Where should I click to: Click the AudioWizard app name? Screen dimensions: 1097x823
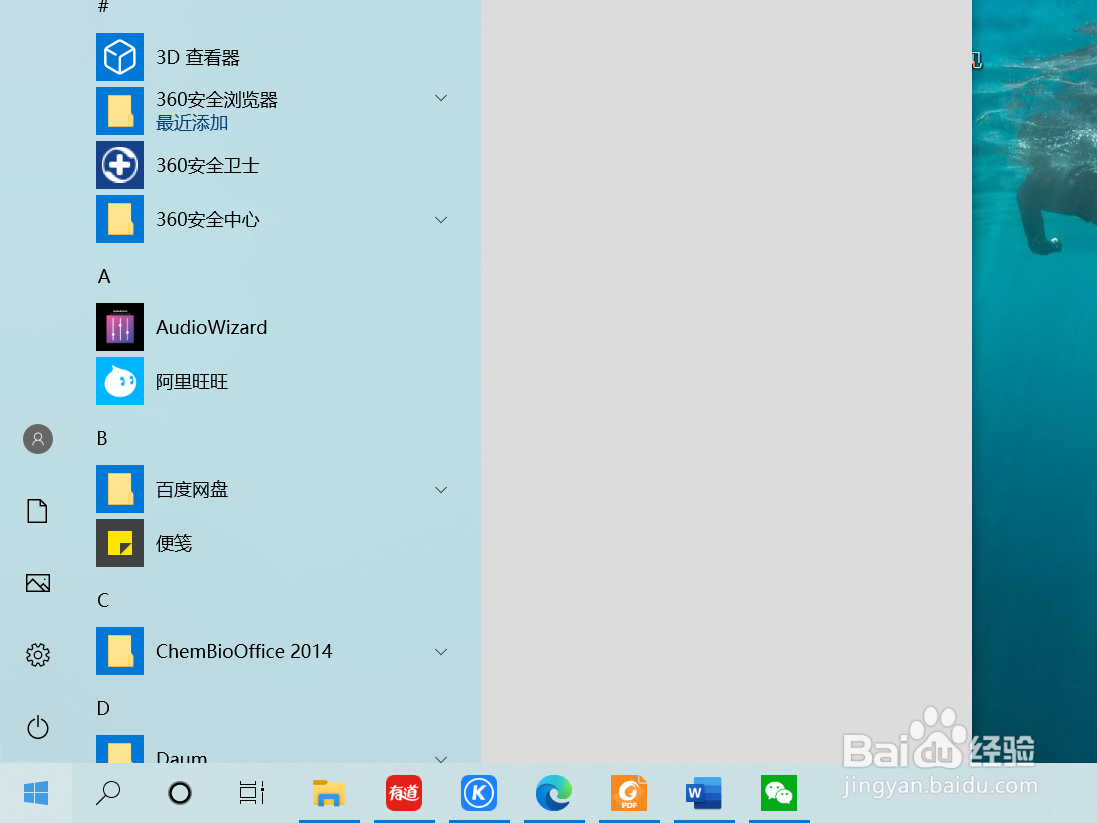211,327
